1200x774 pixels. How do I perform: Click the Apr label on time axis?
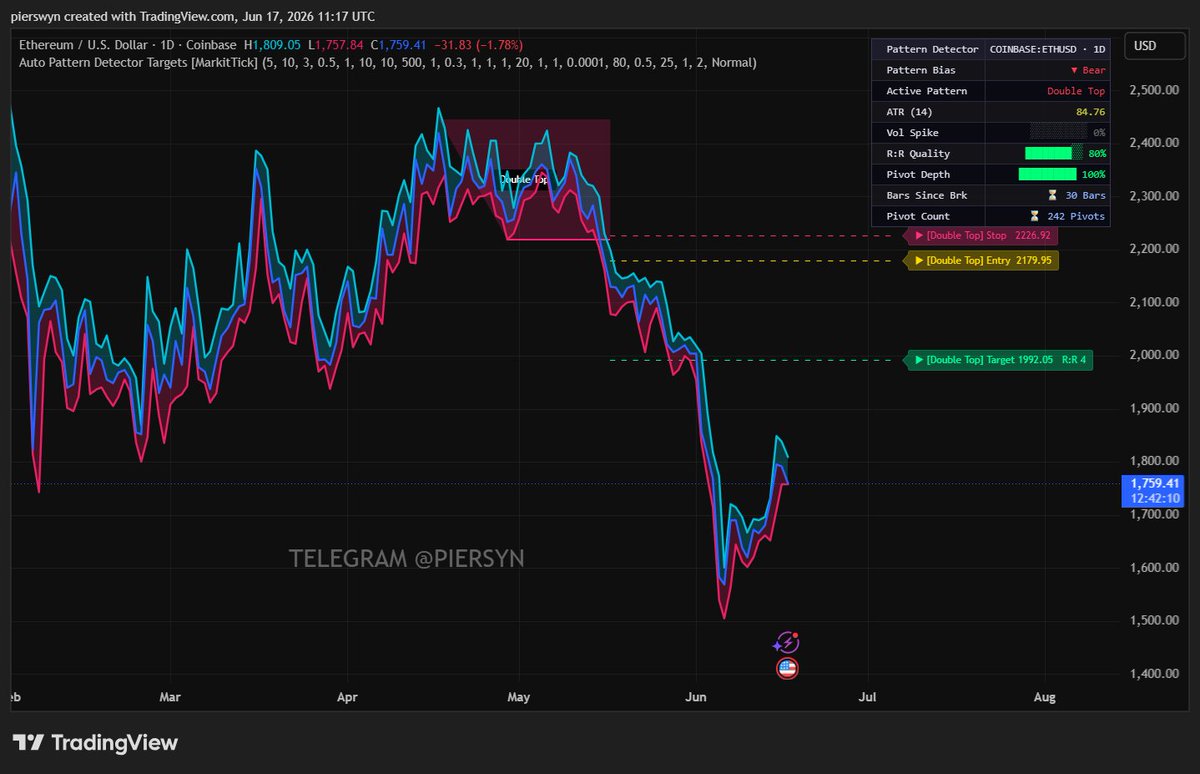coord(346,696)
